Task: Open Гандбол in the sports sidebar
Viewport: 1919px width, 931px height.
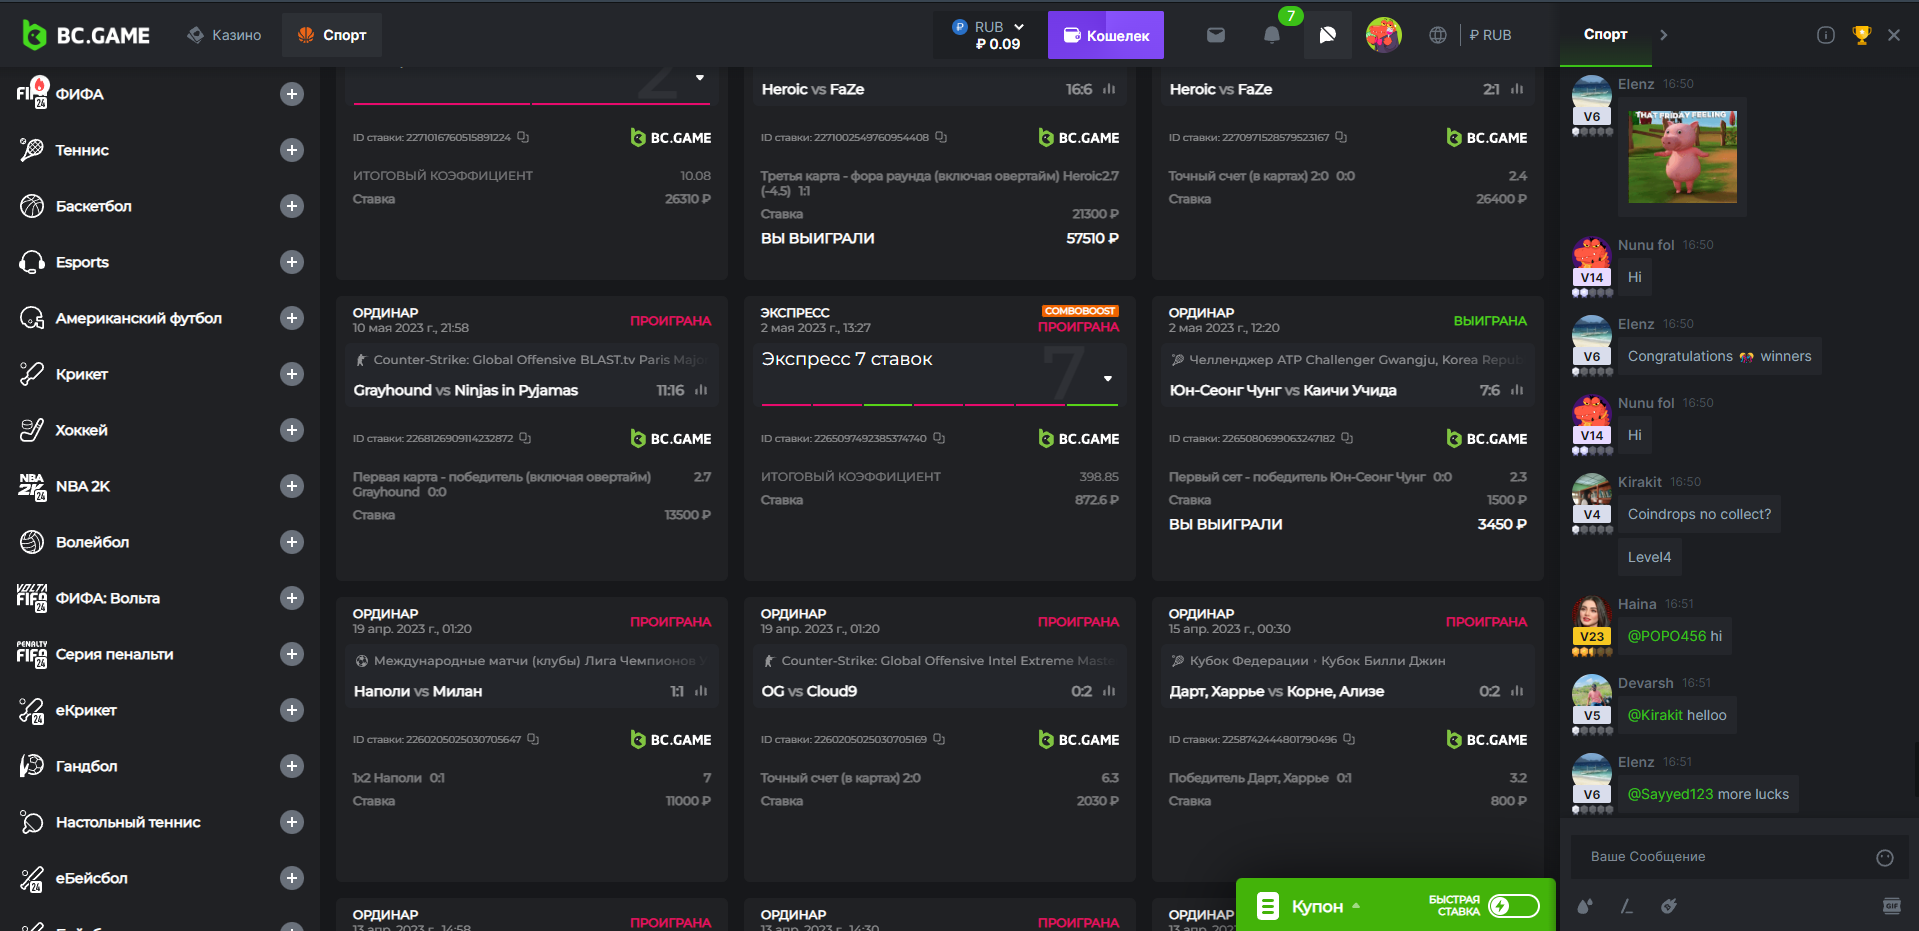Action: pyautogui.click(x=86, y=766)
